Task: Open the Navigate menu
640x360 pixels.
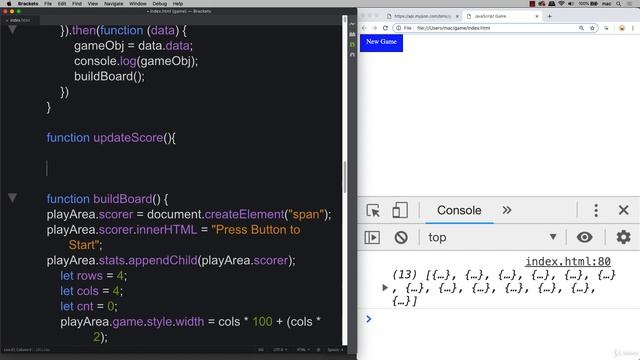Action: tap(113, 4)
